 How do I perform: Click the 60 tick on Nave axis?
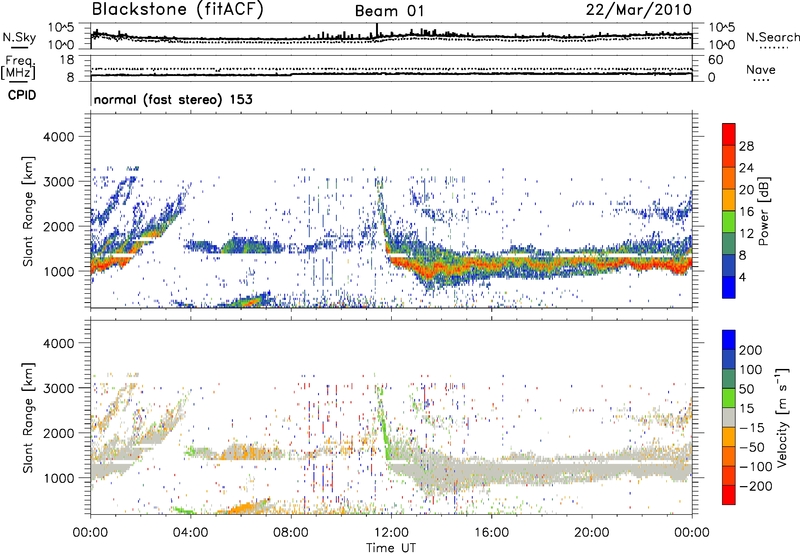click(715, 60)
